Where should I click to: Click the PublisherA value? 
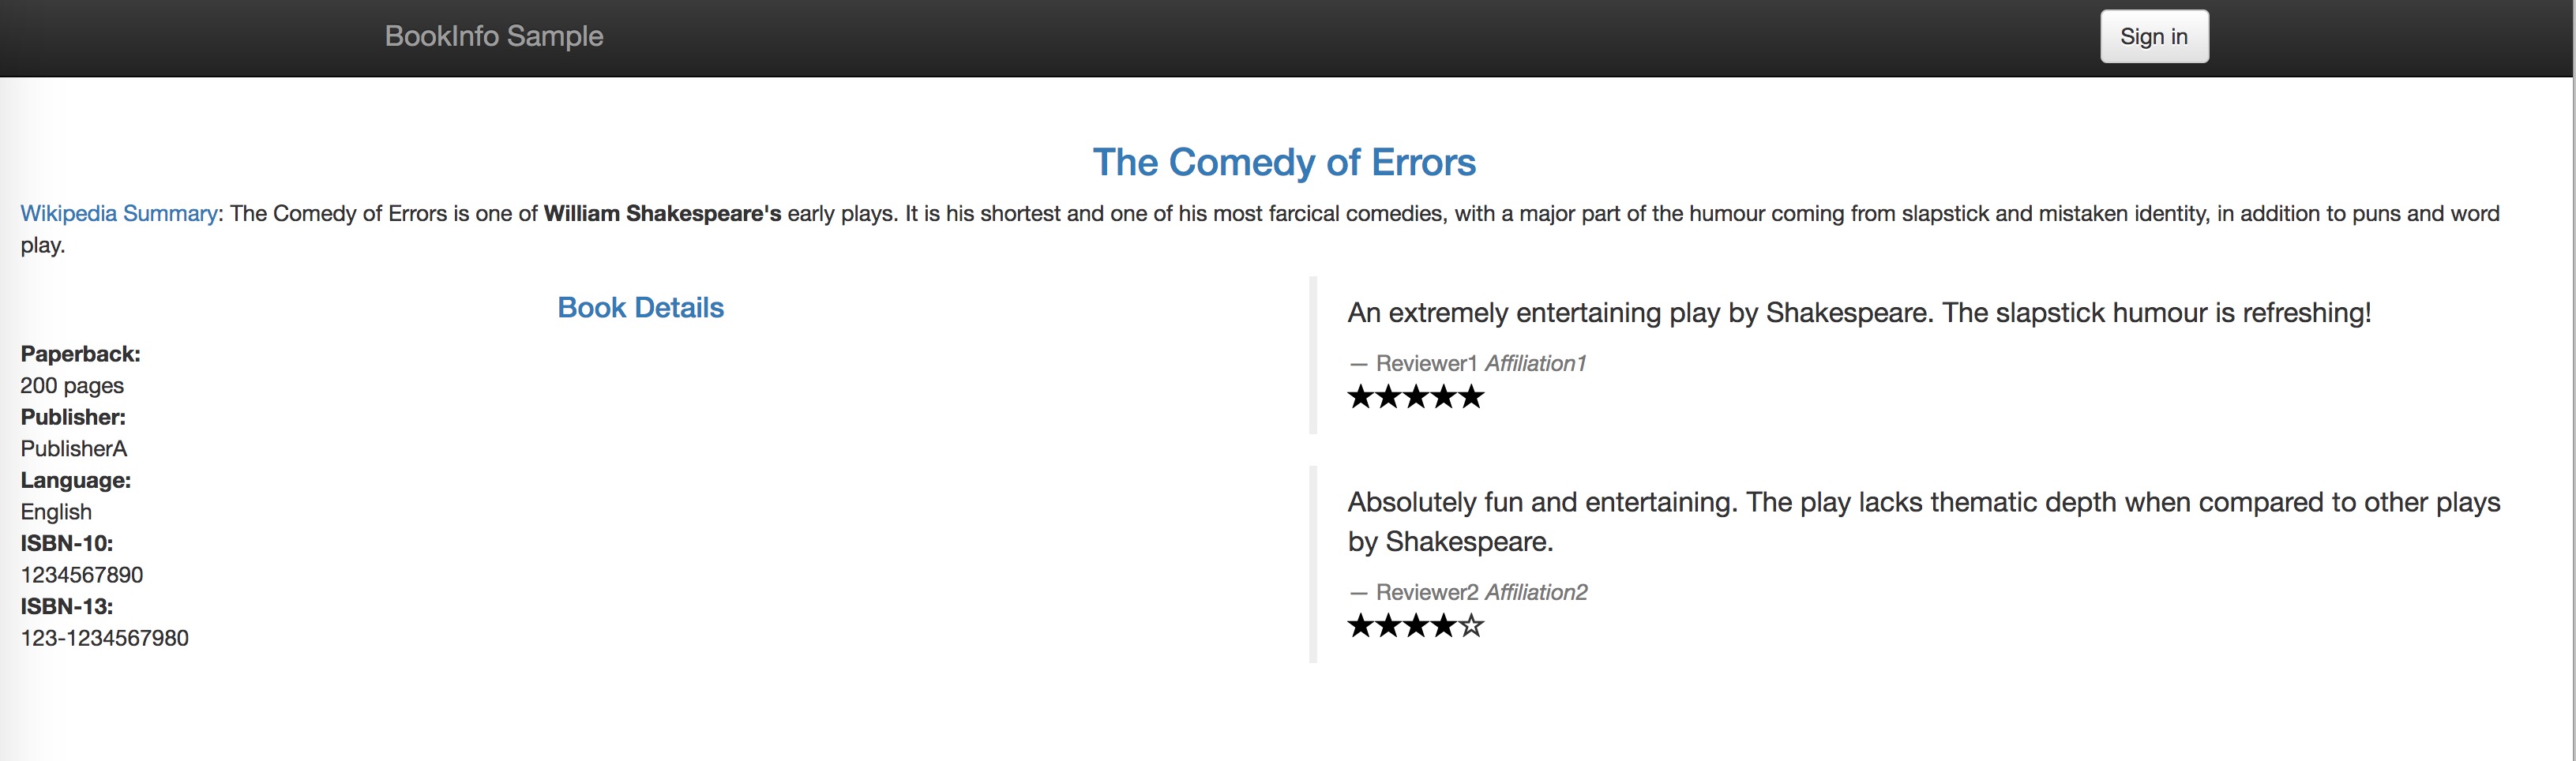coord(74,449)
